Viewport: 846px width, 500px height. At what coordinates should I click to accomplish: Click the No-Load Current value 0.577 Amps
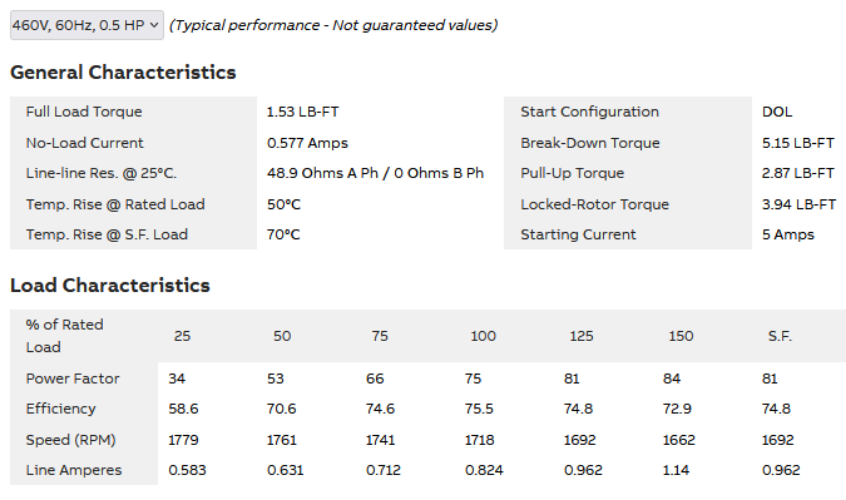pyautogui.click(x=307, y=143)
